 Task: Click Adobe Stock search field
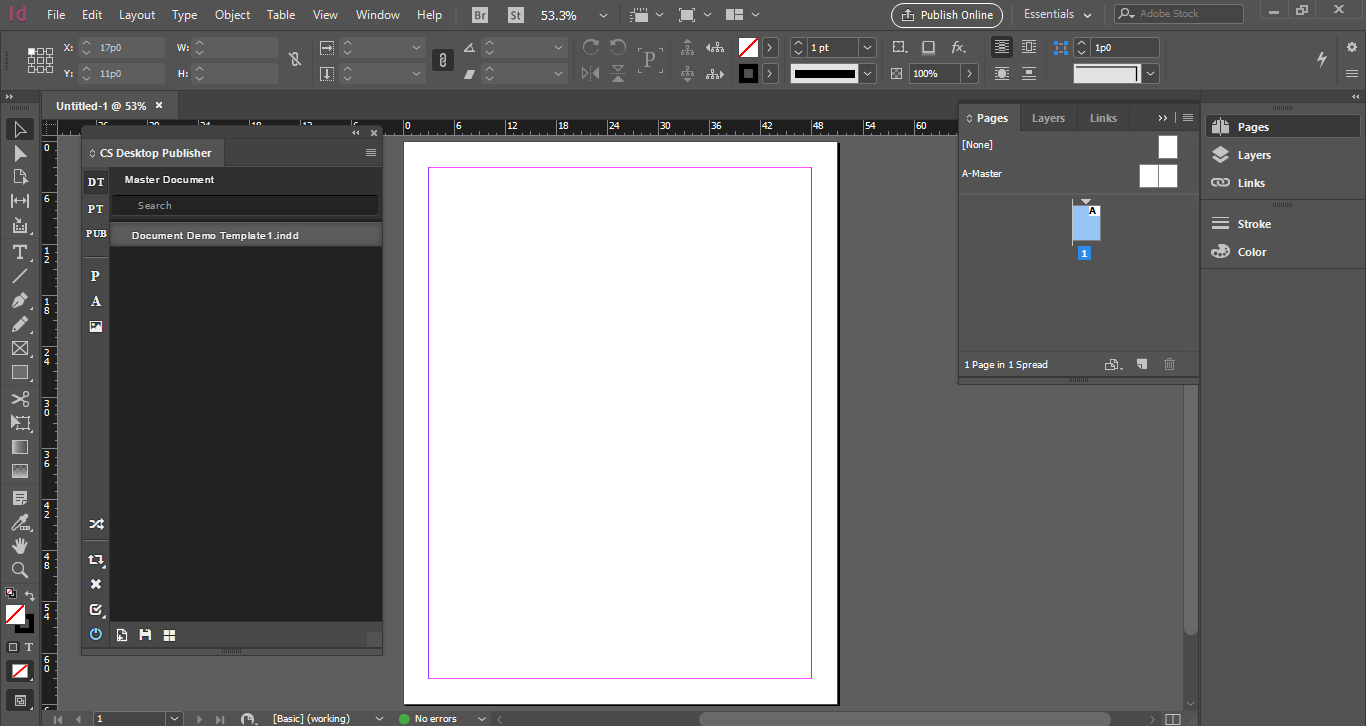point(1179,14)
